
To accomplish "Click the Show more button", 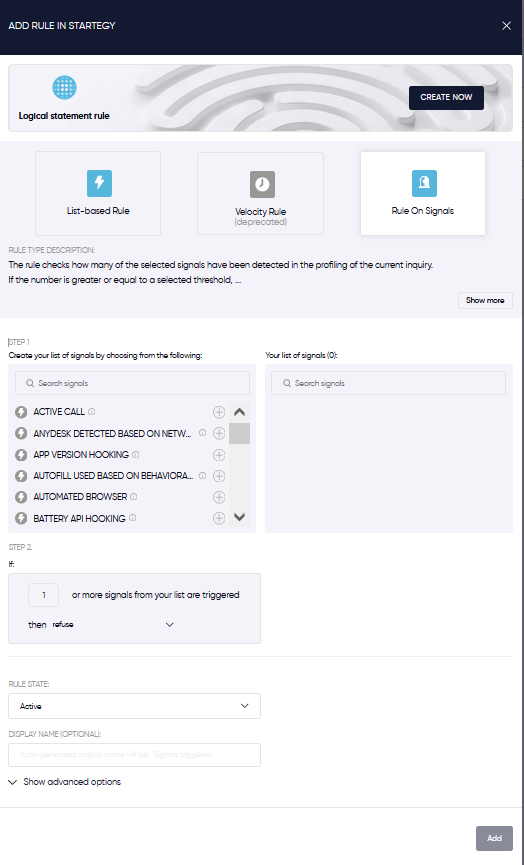I will (x=485, y=301).
